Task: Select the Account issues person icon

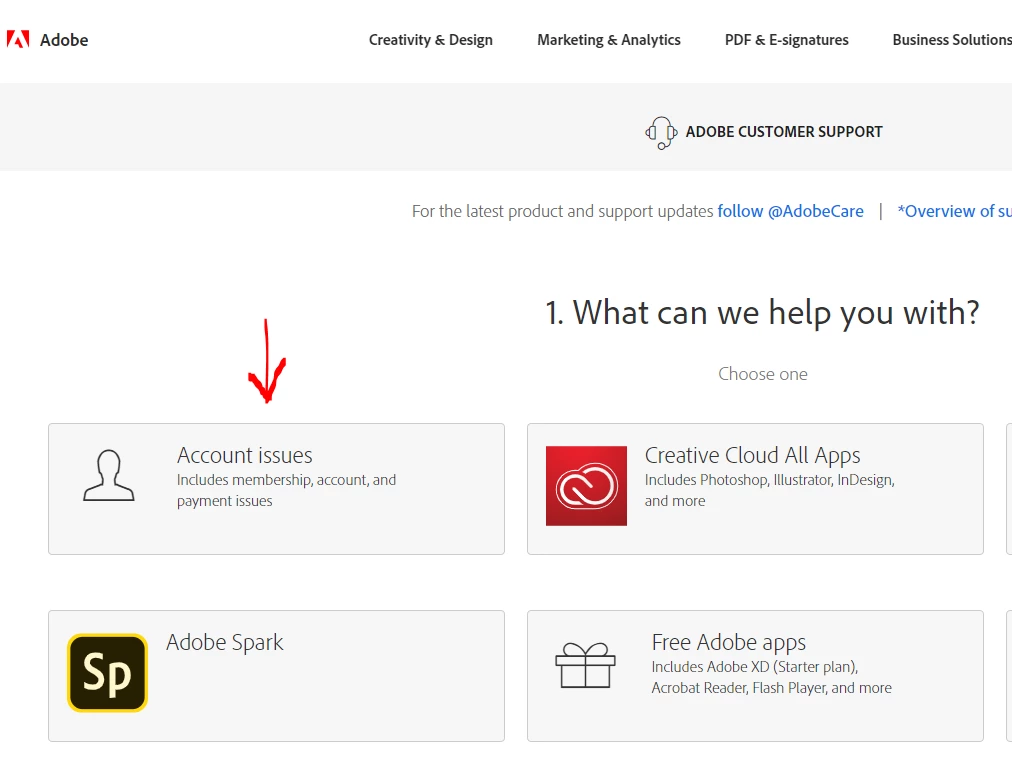Action: [x=108, y=476]
